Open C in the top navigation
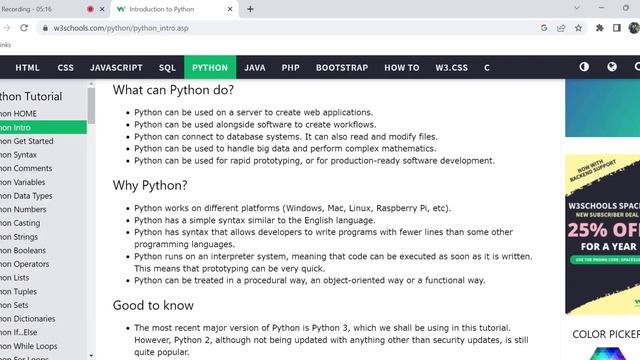 click(x=487, y=68)
